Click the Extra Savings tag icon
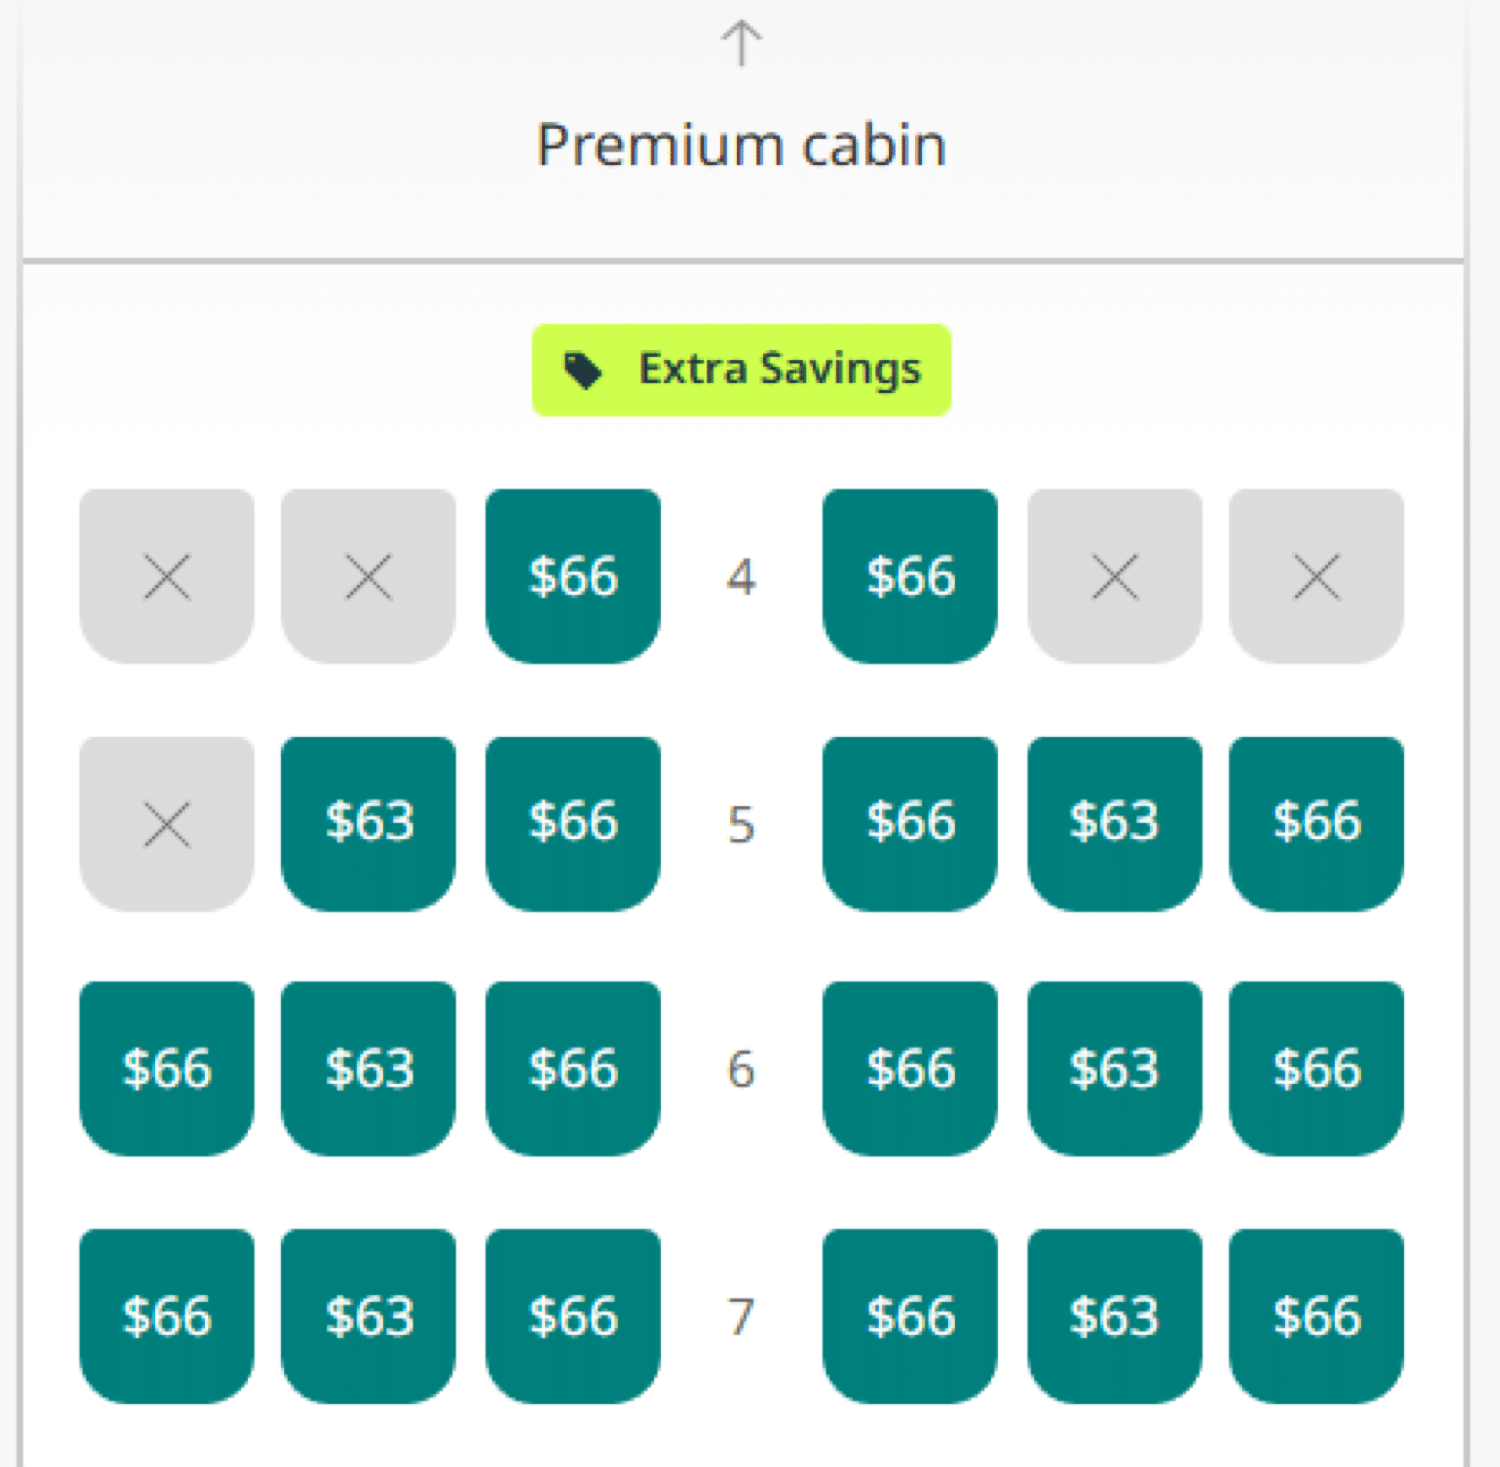 pos(583,370)
